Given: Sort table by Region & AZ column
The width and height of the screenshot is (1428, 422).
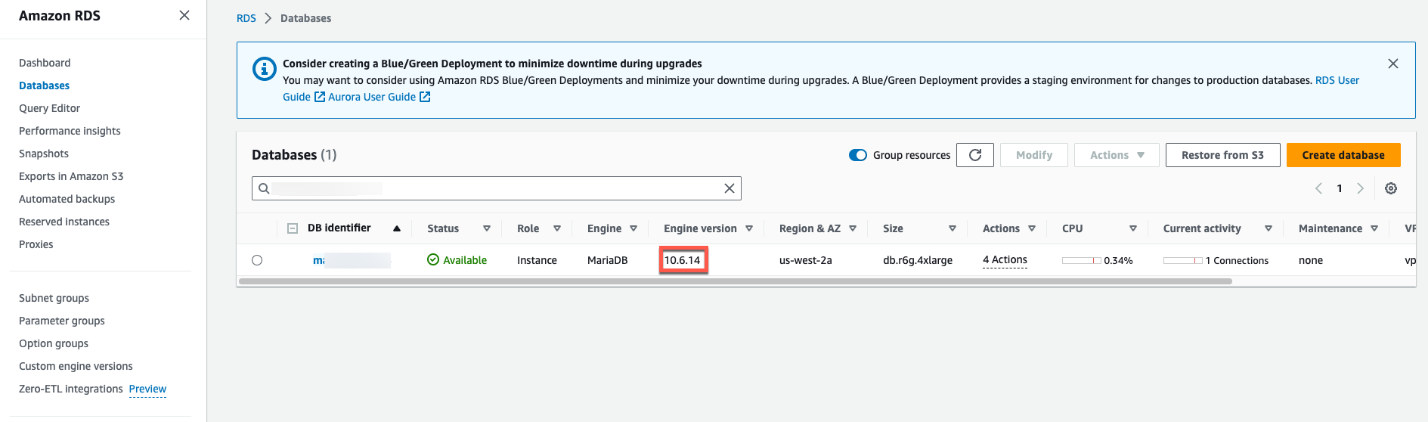Looking at the screenshot, I should (852, 228).
